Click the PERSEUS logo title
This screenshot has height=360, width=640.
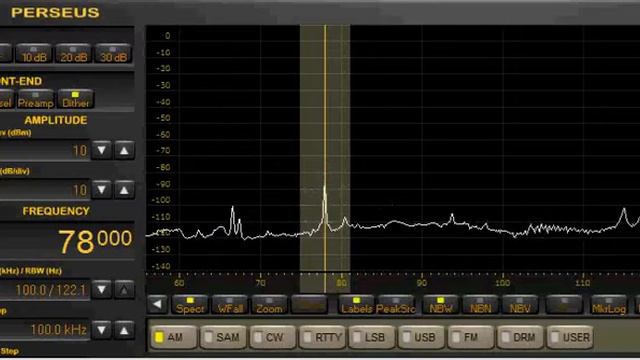(55, 13)
